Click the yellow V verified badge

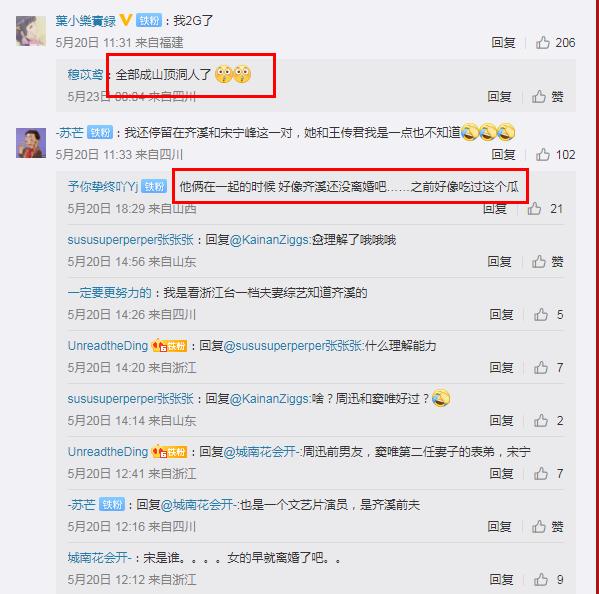(126, 20)
